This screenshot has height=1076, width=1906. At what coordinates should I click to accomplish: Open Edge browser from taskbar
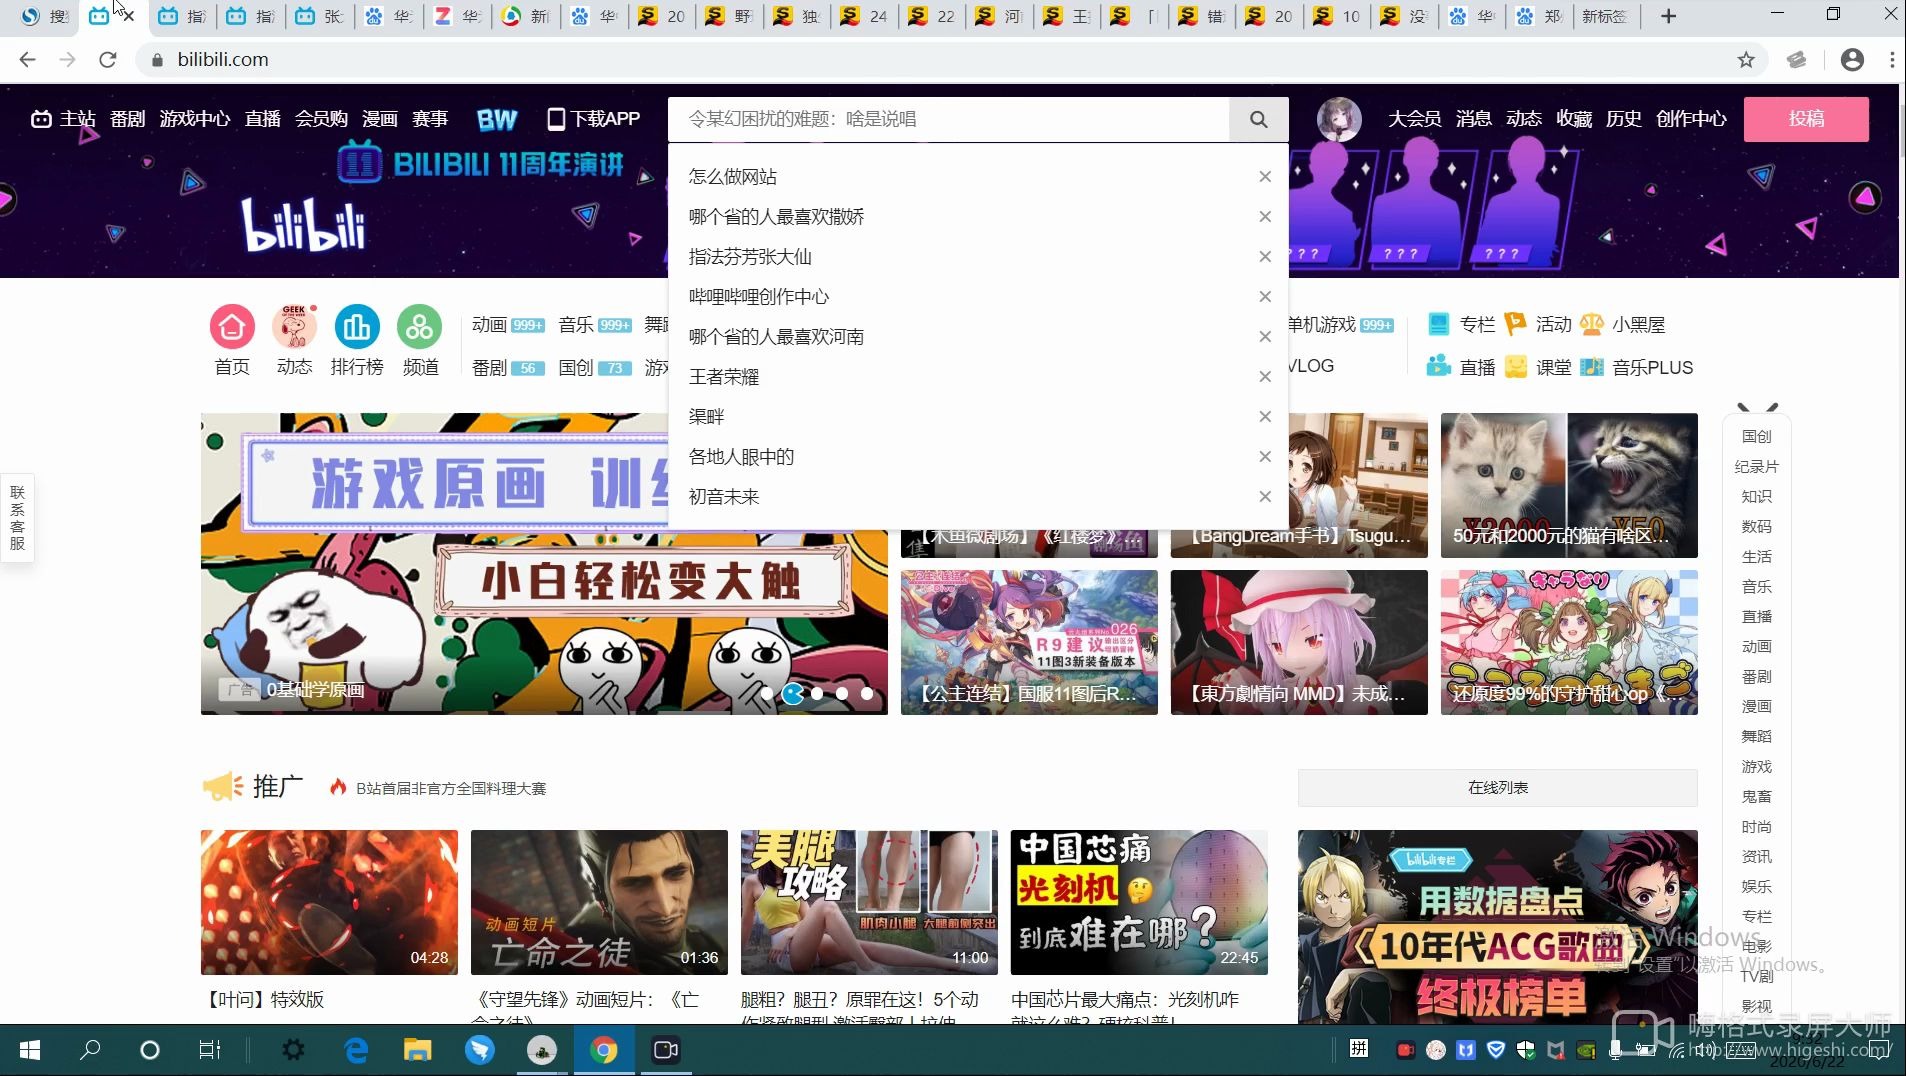(x=356, y=1050)
